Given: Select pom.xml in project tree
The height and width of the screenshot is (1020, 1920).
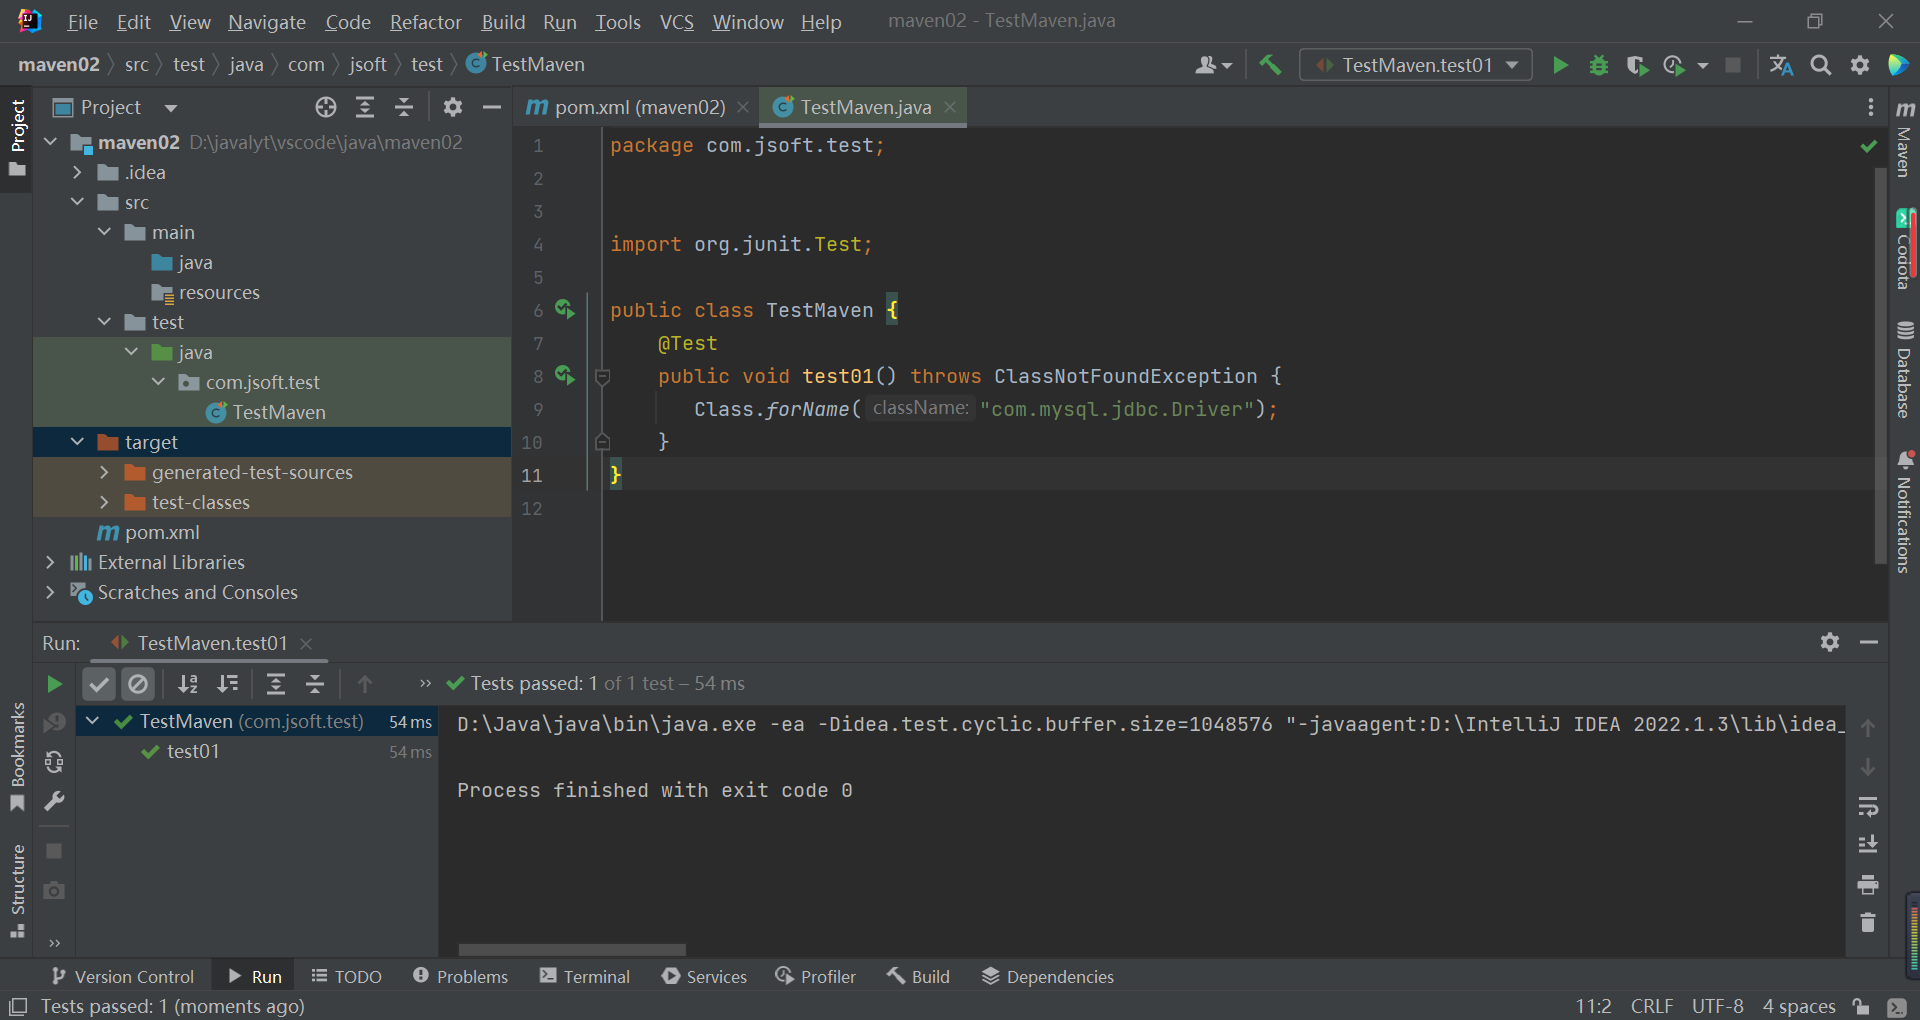Looking at the screenshot, I should (x=162, y=533).
